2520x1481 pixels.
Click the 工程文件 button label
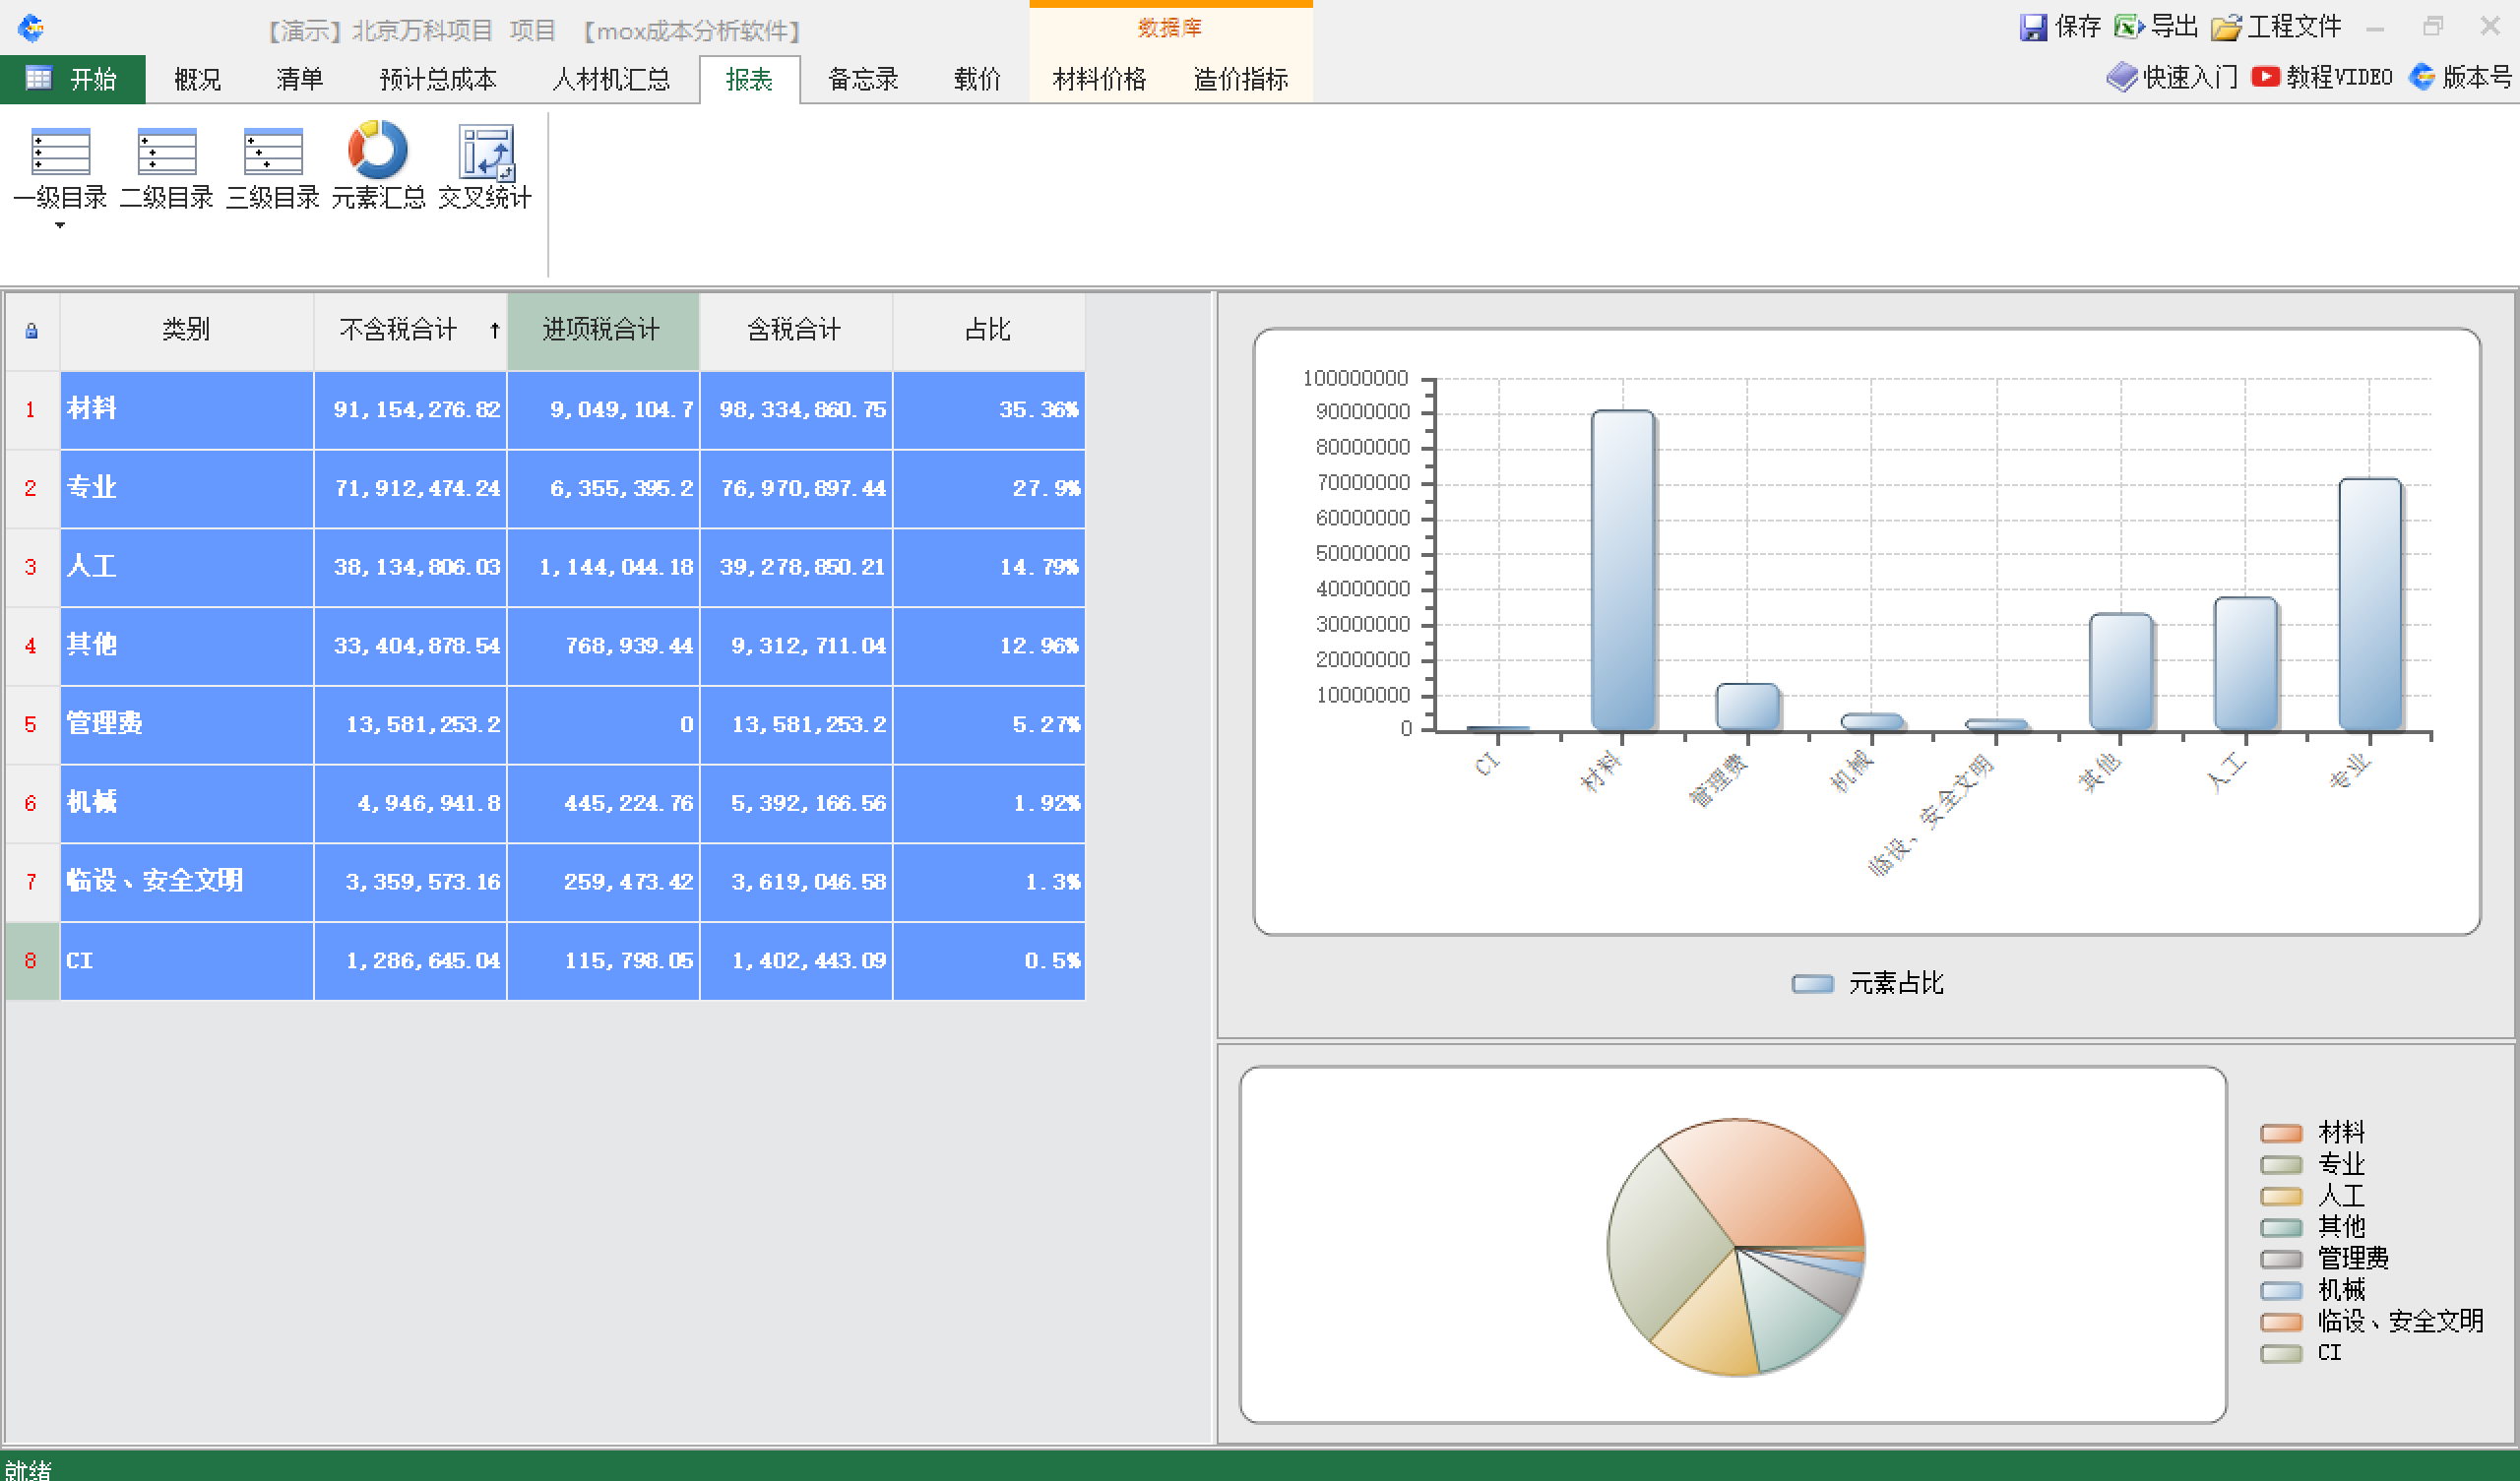[x=2294, y=27]
